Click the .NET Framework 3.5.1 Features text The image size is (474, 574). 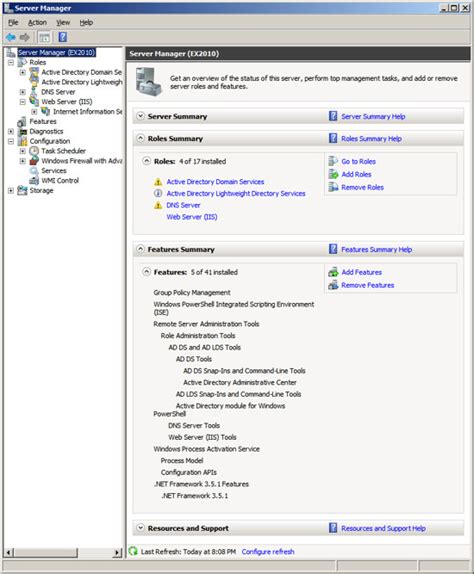pos(201,484)
